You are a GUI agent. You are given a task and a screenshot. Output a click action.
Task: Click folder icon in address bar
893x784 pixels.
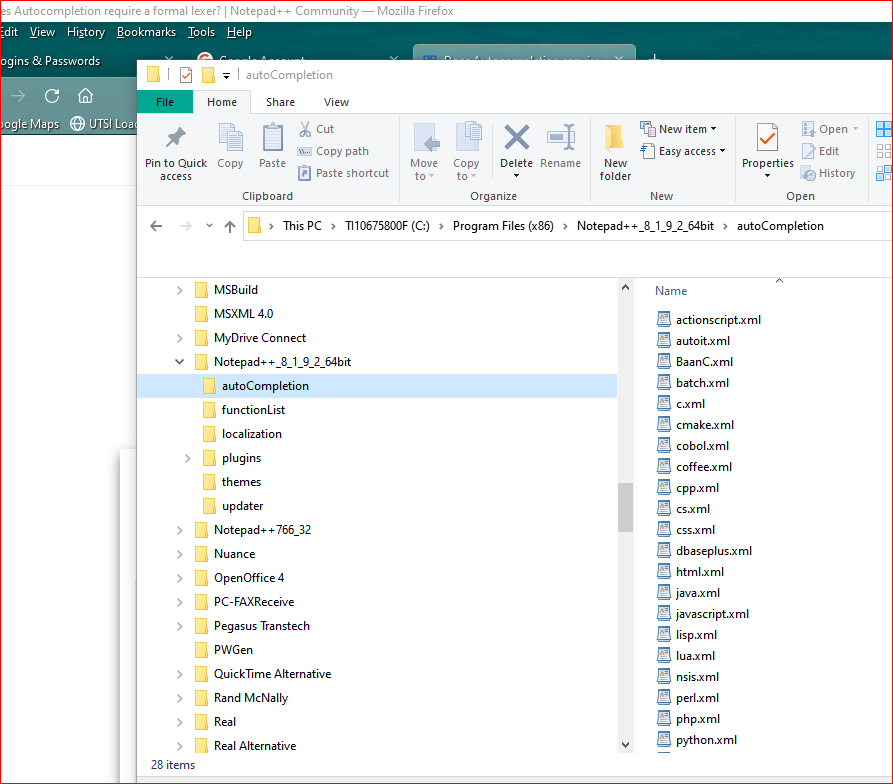tap(255, 226)
